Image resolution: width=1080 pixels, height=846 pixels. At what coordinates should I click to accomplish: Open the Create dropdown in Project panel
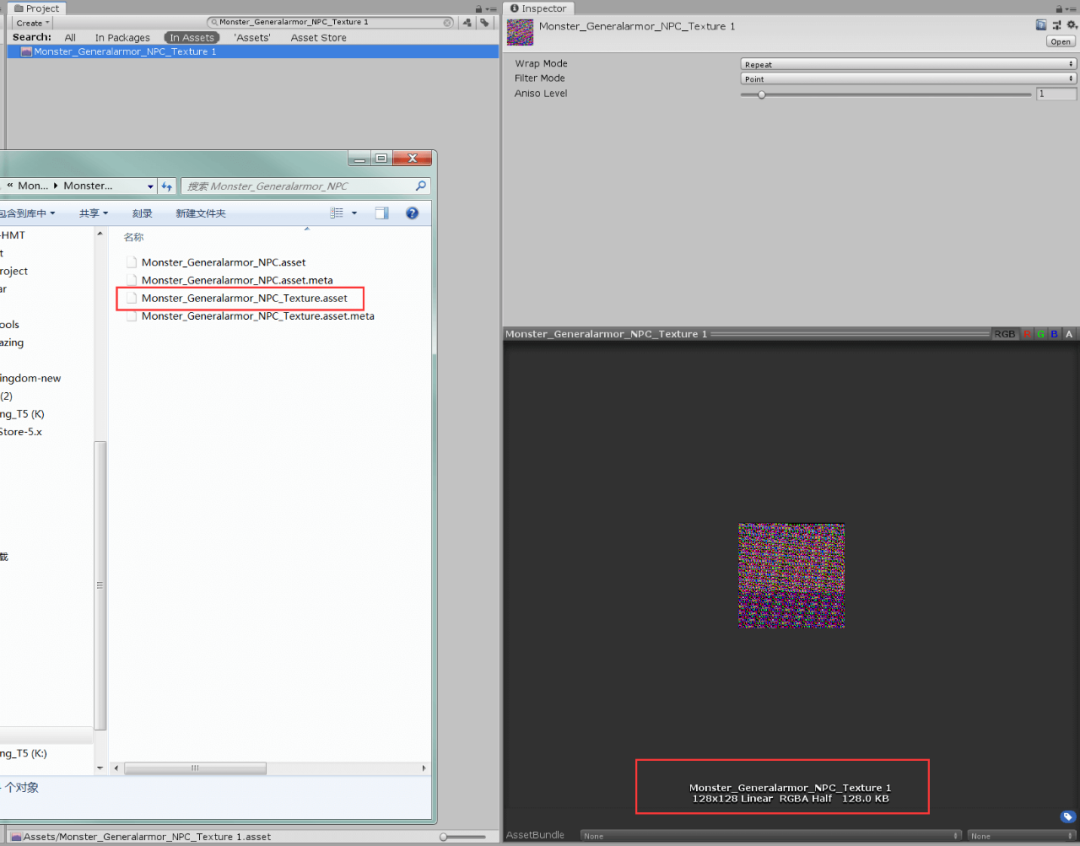point(32,23)
